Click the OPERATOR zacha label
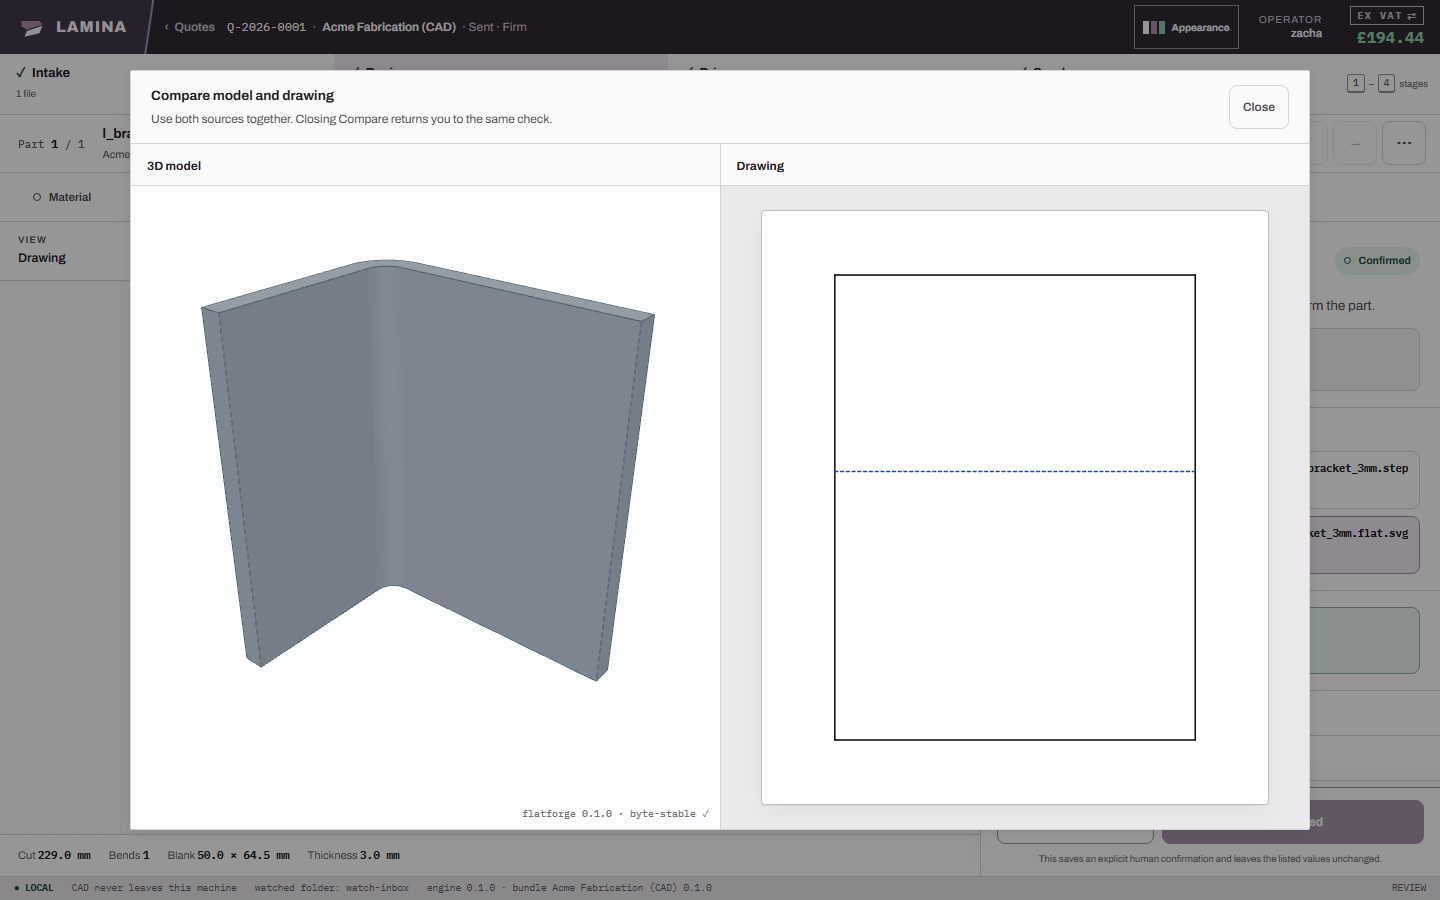 (x=1290, y=26)
